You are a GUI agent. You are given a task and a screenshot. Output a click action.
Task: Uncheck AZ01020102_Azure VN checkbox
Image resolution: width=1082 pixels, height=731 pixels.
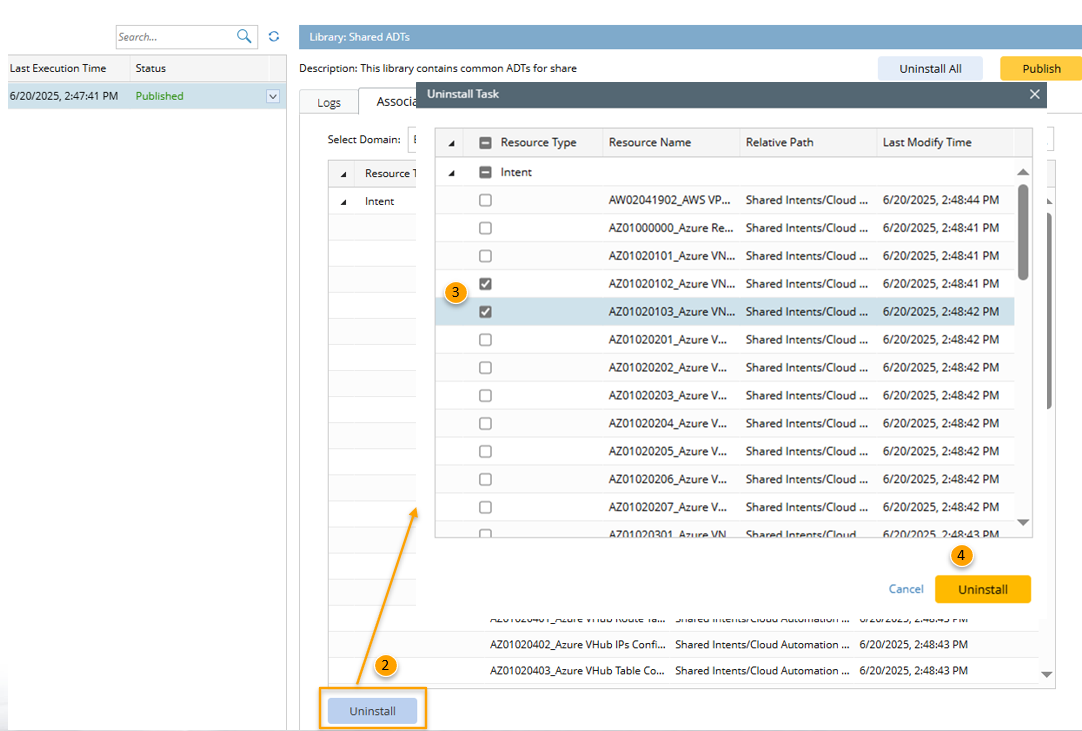click(485, 284)
